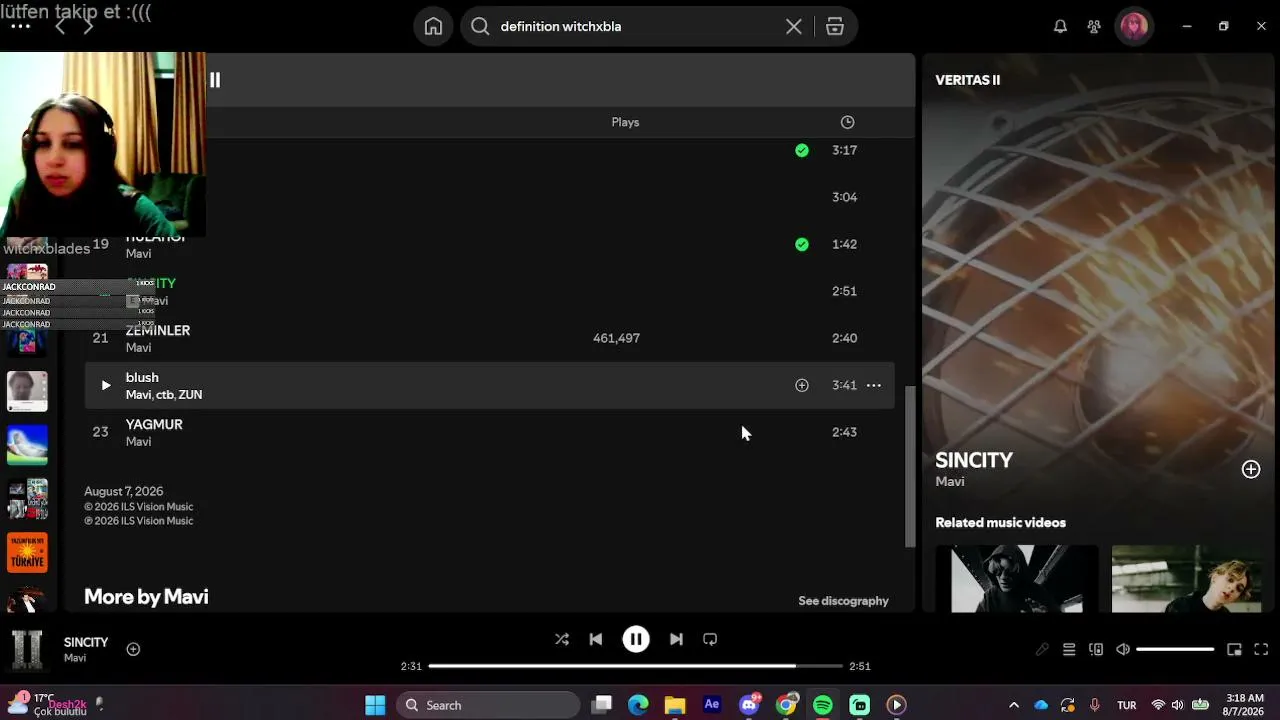Open the now playing album cover in the player bar

tap(27, 650)
